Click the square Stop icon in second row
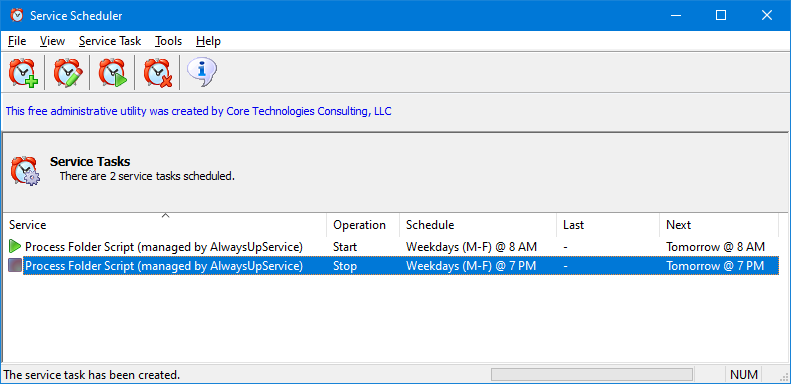791x384 pixels. tap(15, 265)
